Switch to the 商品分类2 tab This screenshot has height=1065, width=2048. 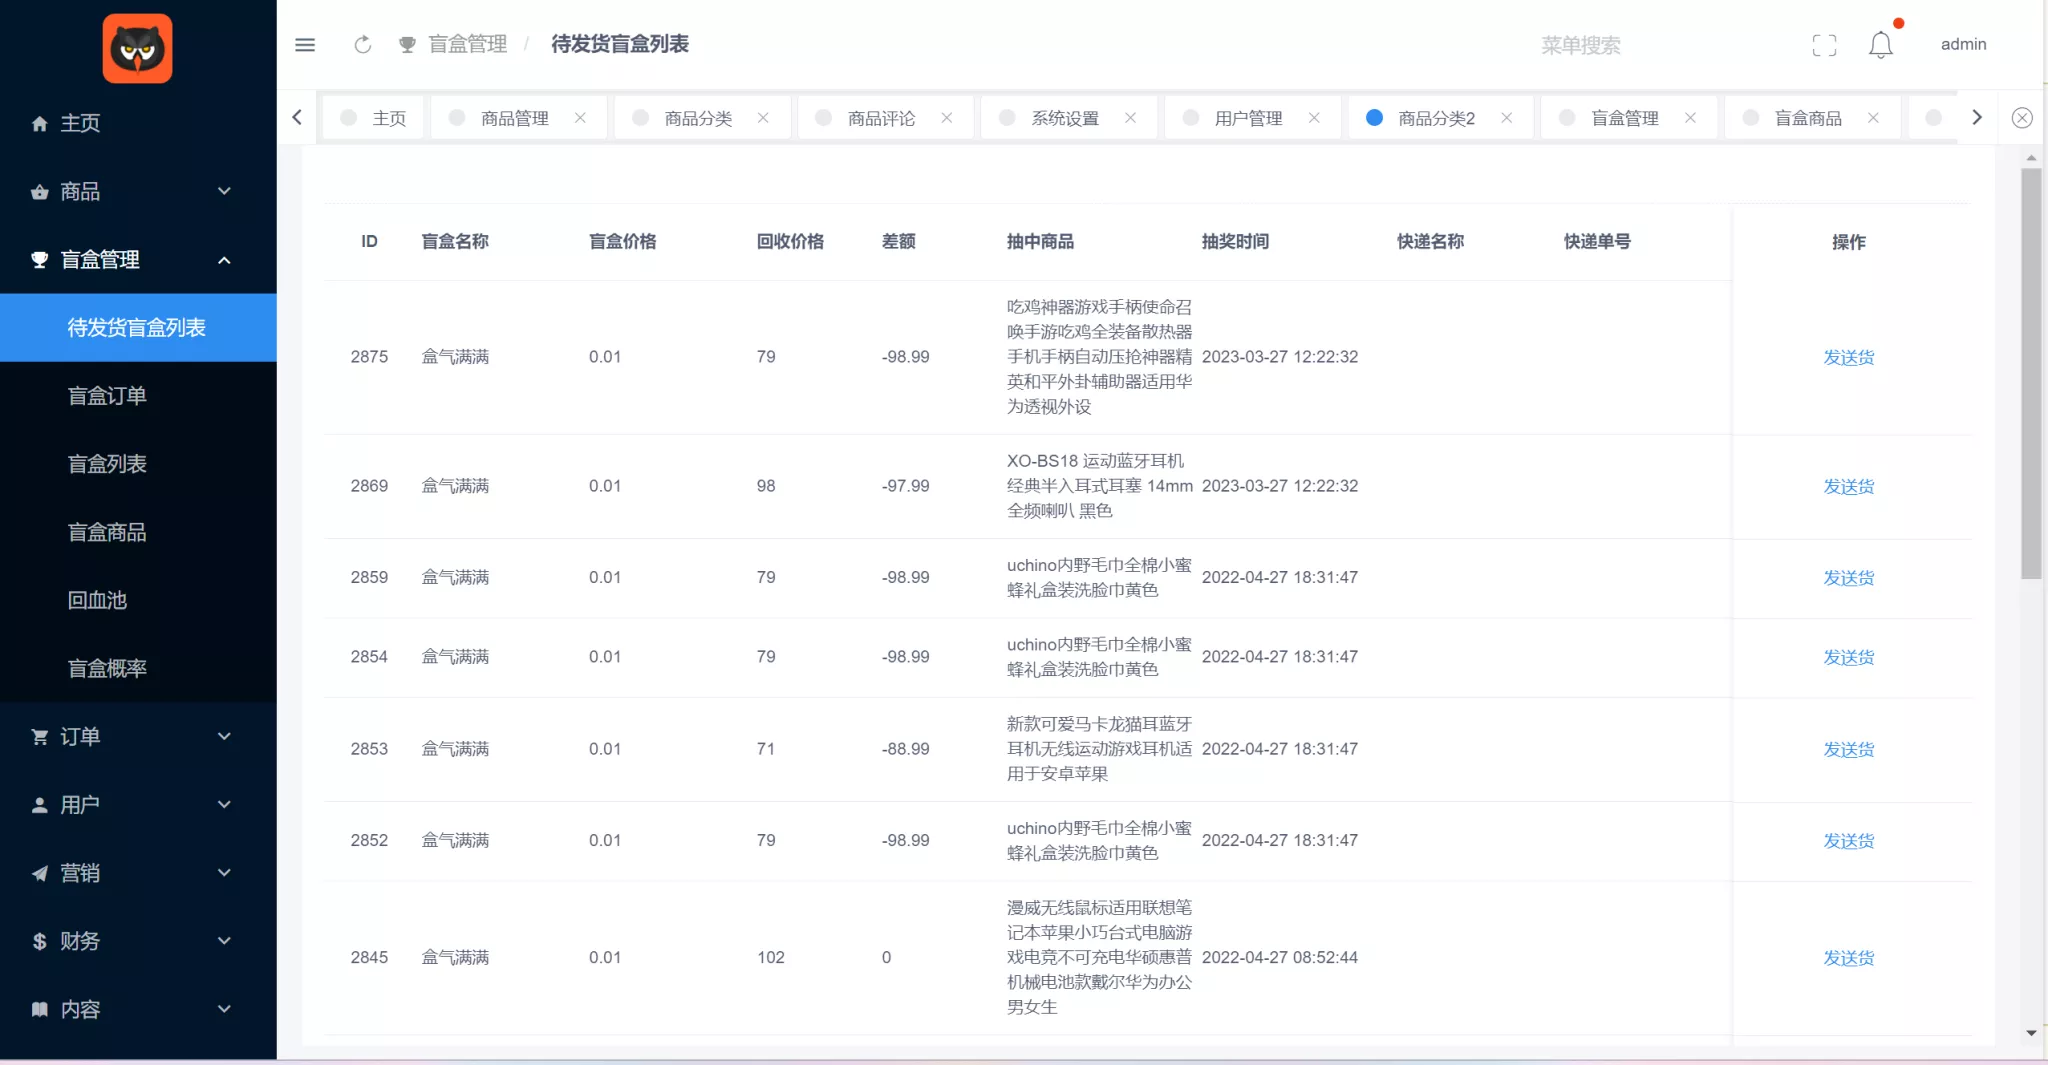pos(1435,118)
